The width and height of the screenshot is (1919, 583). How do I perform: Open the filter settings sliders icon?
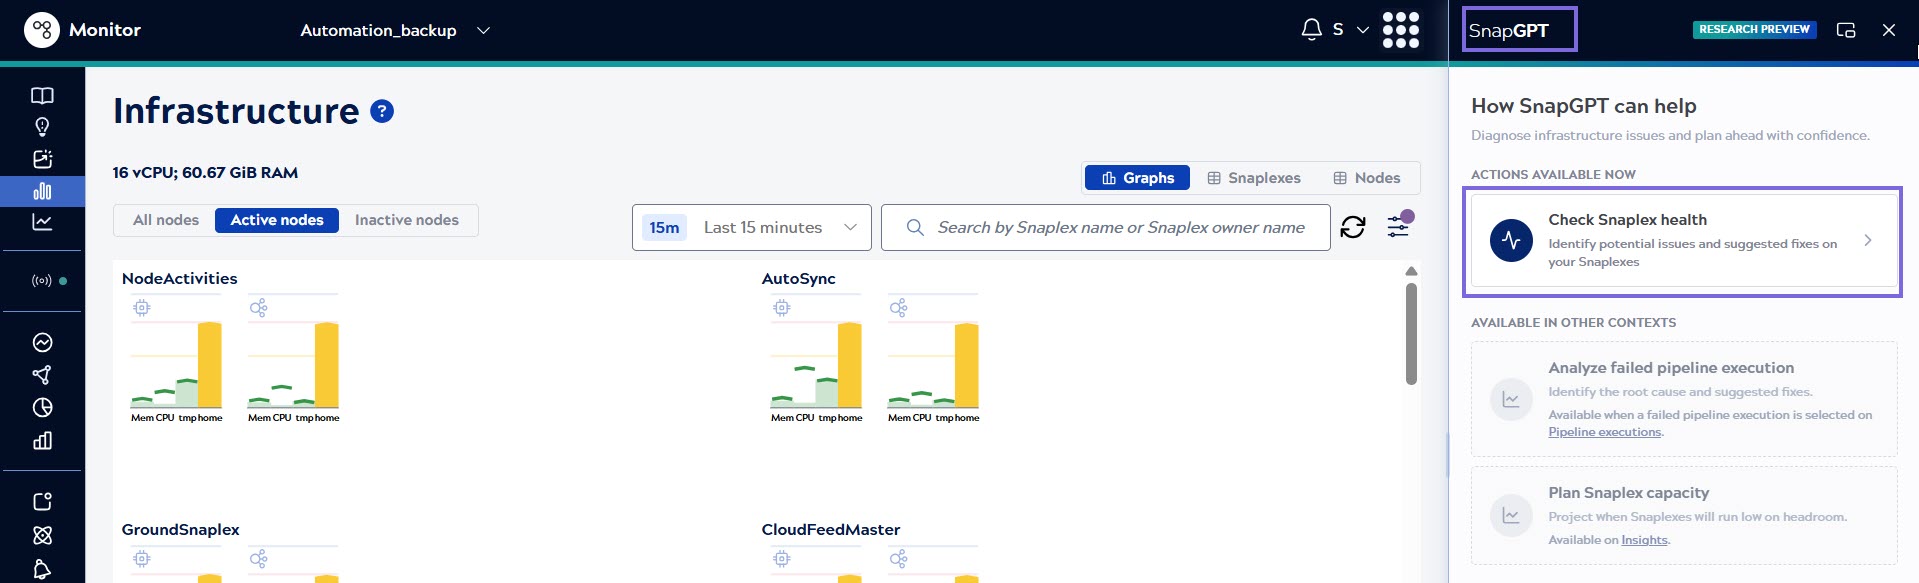coord(1398,227)
